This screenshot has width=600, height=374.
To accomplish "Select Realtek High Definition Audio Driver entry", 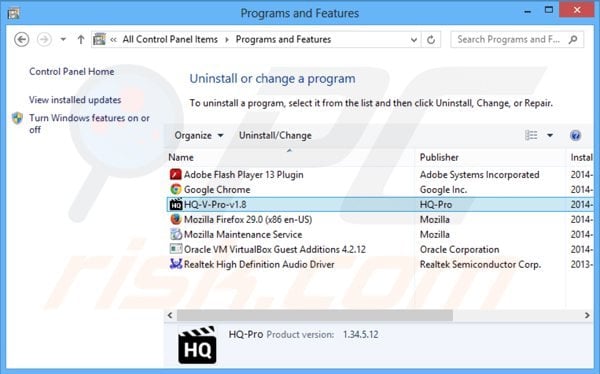I will pyautogui.click(x=259, y=264).
